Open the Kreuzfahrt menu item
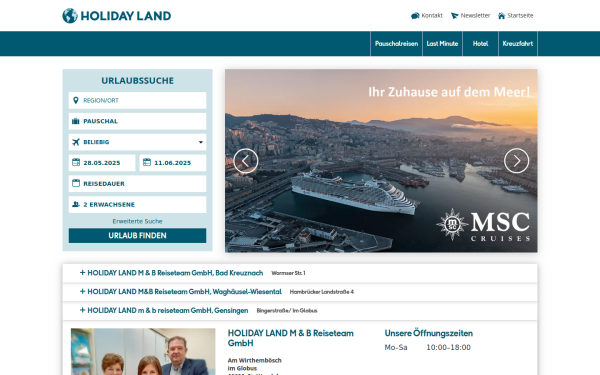 (518, 44)
